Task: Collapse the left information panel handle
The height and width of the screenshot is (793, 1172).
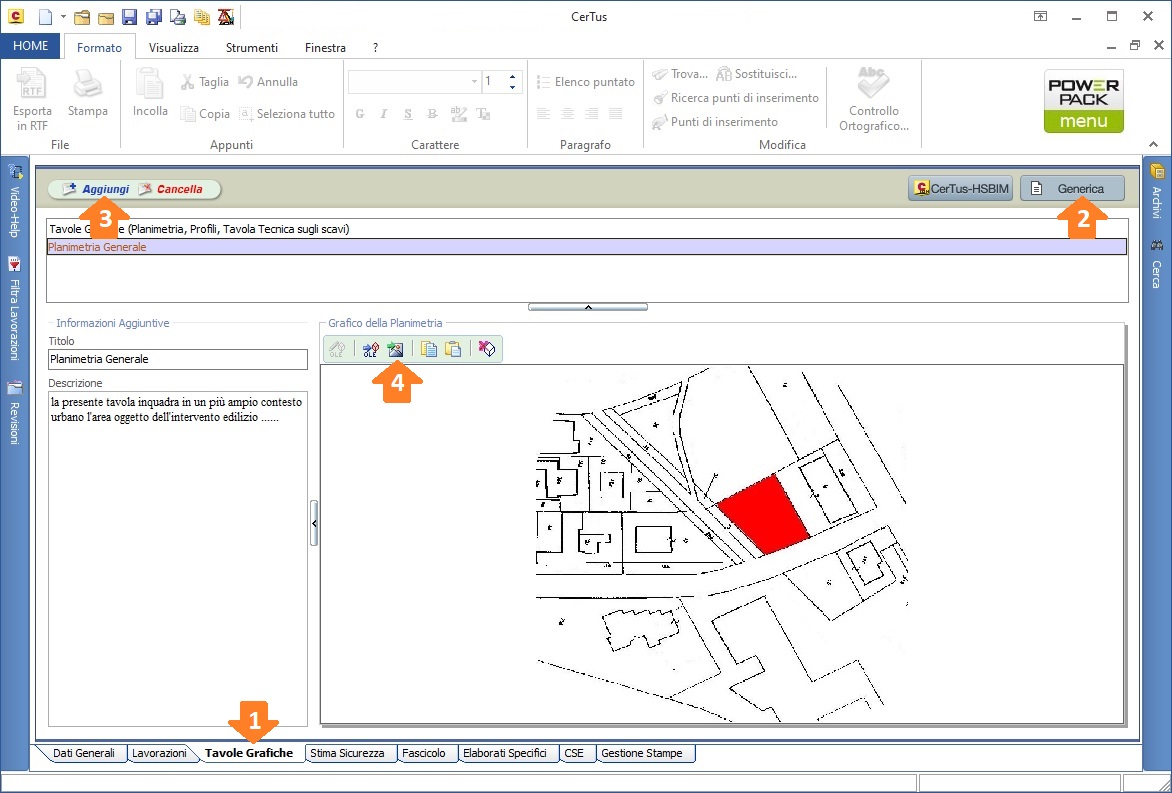Action: (314, 523)
